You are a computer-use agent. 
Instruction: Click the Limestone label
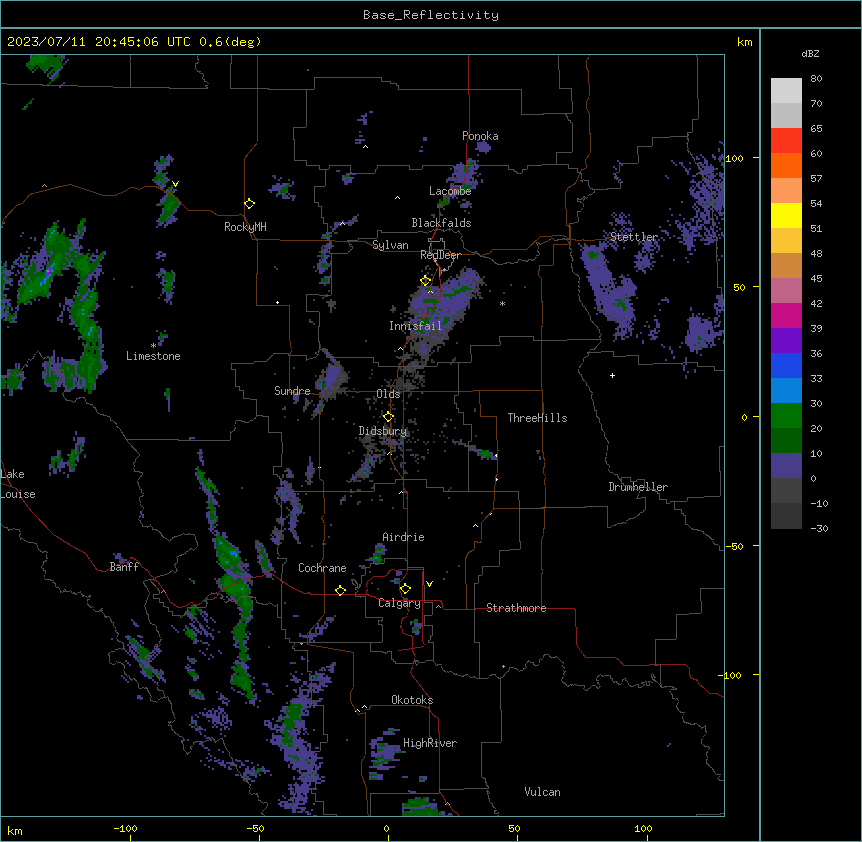[153, 356]
